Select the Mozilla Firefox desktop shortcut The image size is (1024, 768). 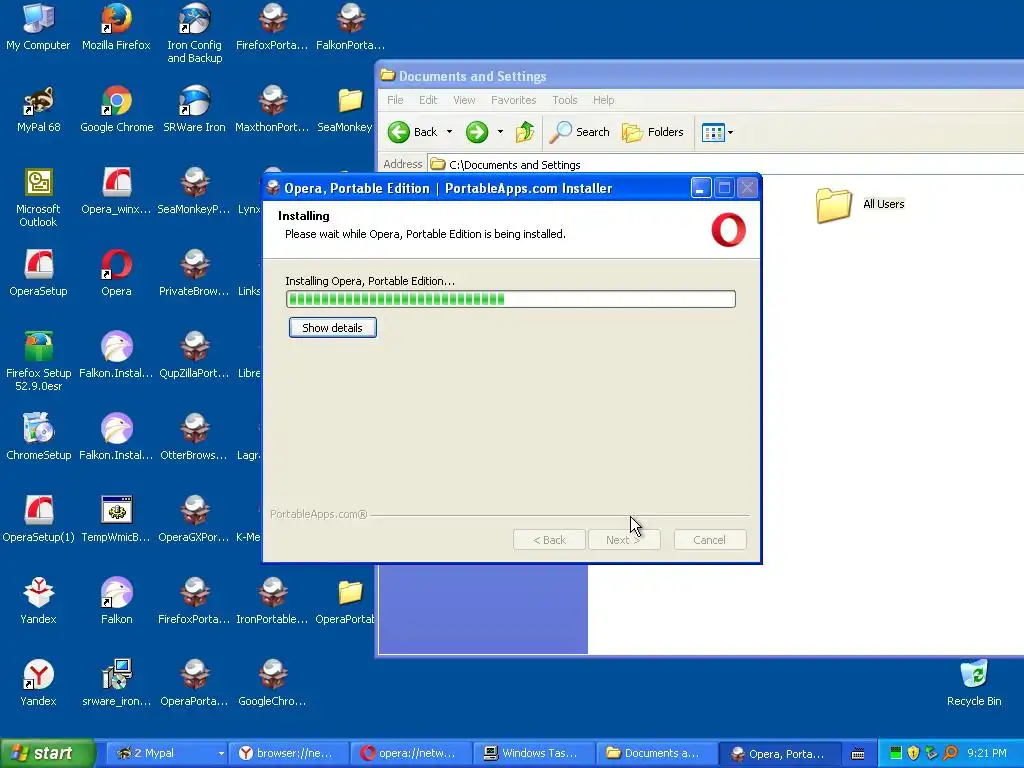pyautogui.click(x=116, y=27)
